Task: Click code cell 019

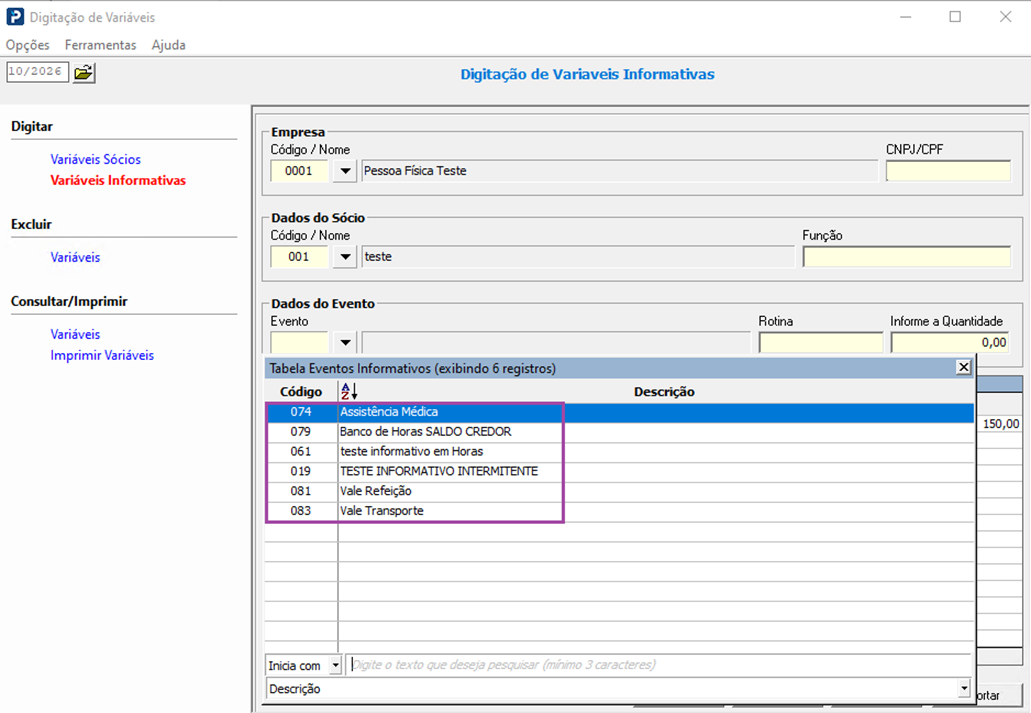Action: [x=301, y=471]
